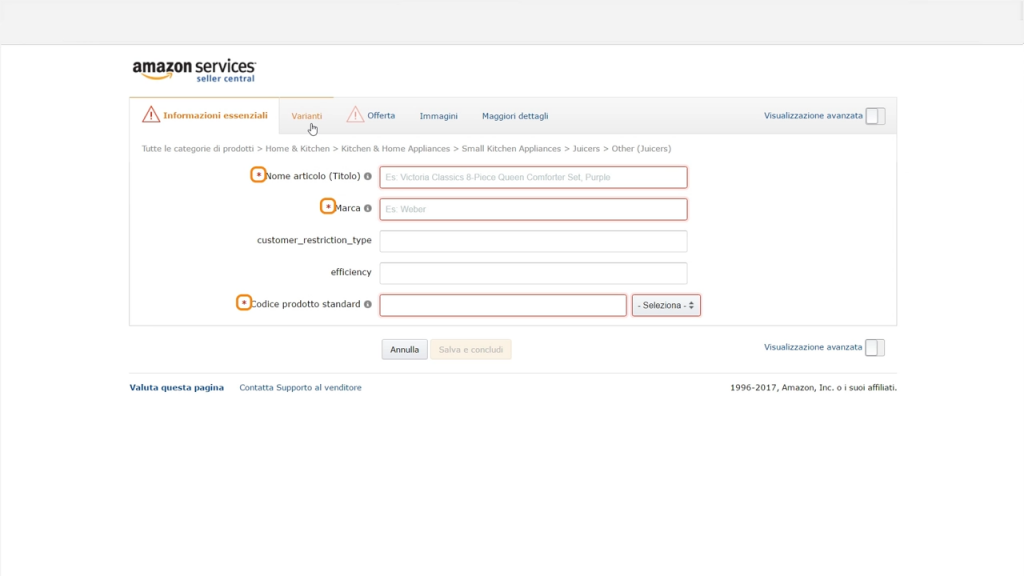The image size is (1024, 576).
Task: Switch to the Varianti tab
Action: tap(307, 116)
